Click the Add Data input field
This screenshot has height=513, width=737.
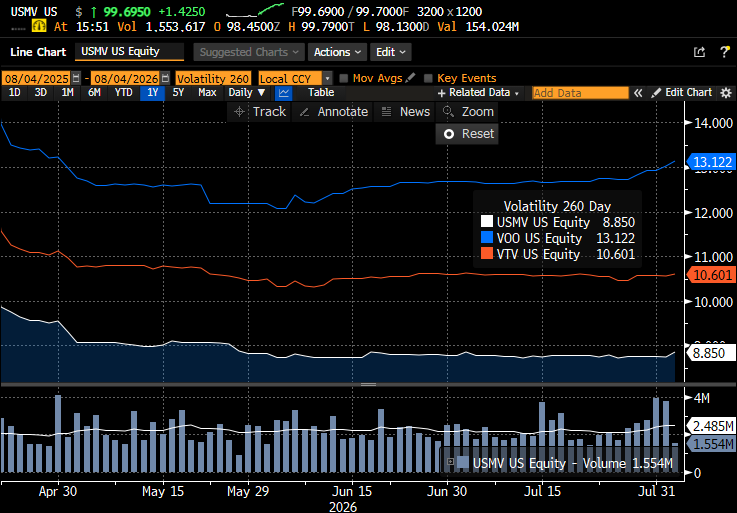click(580, 93)
